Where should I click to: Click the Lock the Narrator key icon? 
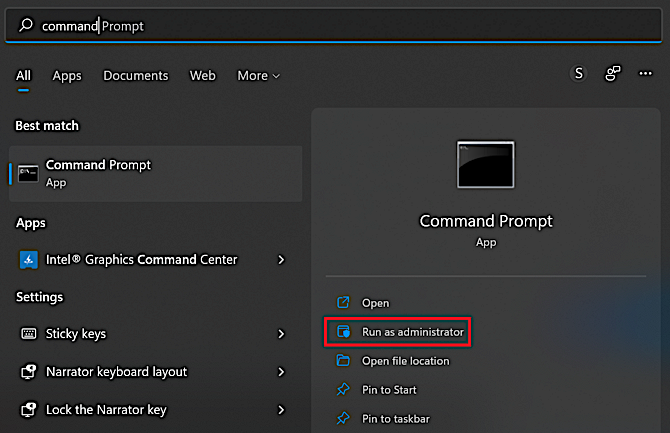pyautogui.click(x=28, y=410)
